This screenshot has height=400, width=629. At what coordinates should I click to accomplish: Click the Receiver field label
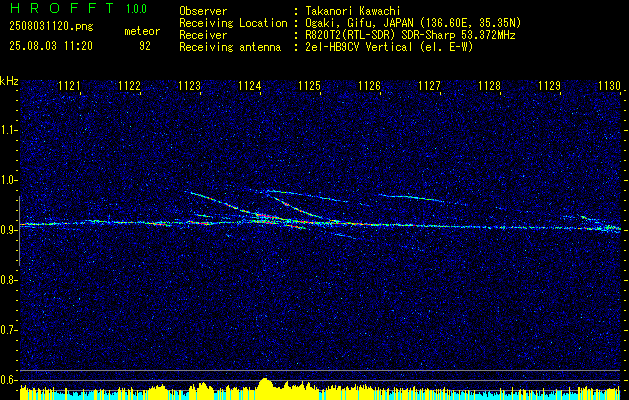click(203, 35)
